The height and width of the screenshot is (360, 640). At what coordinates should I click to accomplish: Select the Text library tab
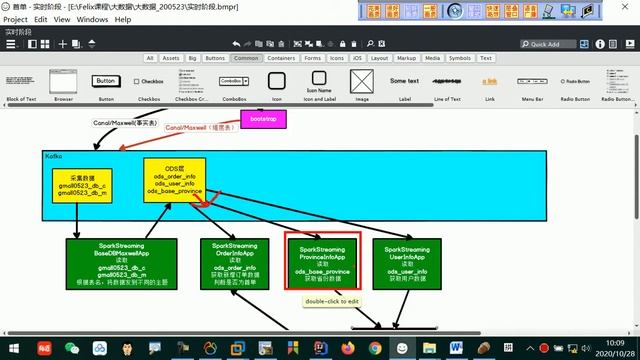tap(486, 58)
